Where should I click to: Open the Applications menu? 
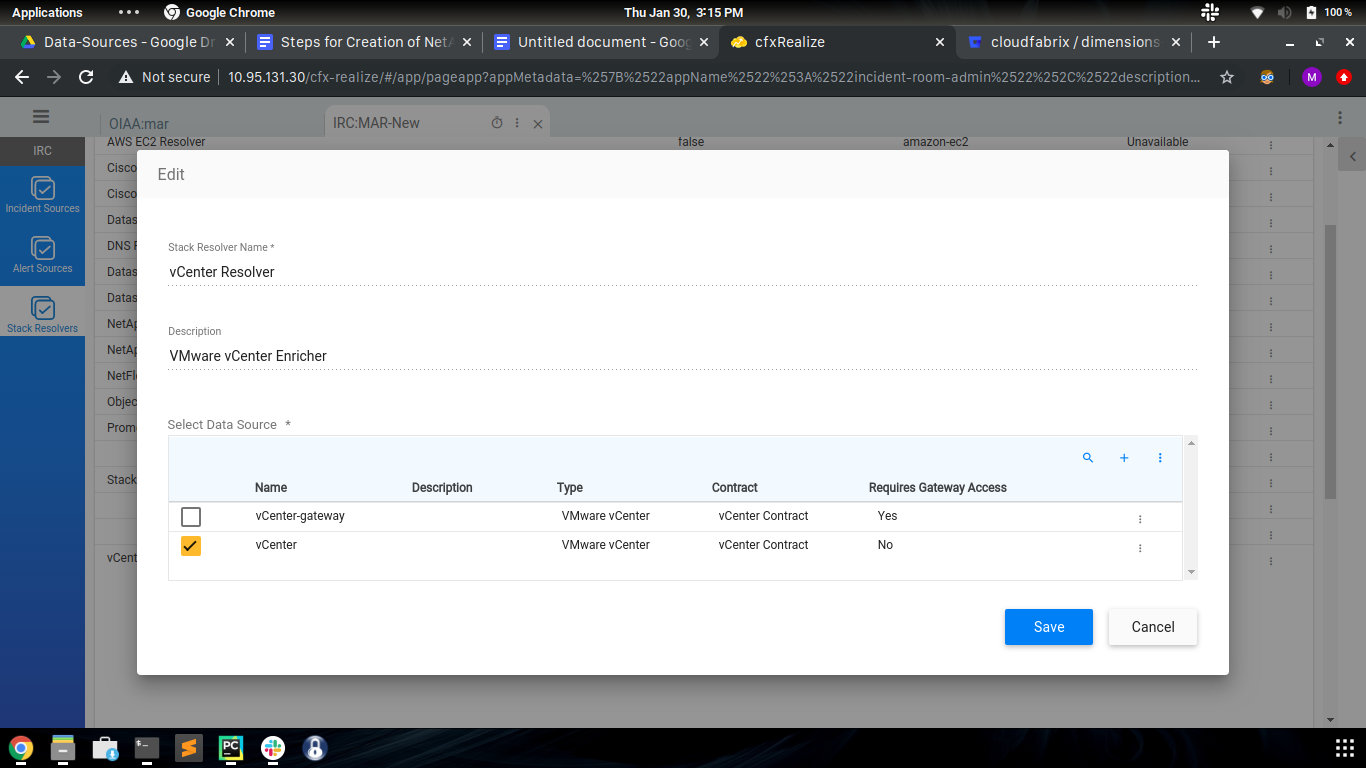tap(47, 12)
